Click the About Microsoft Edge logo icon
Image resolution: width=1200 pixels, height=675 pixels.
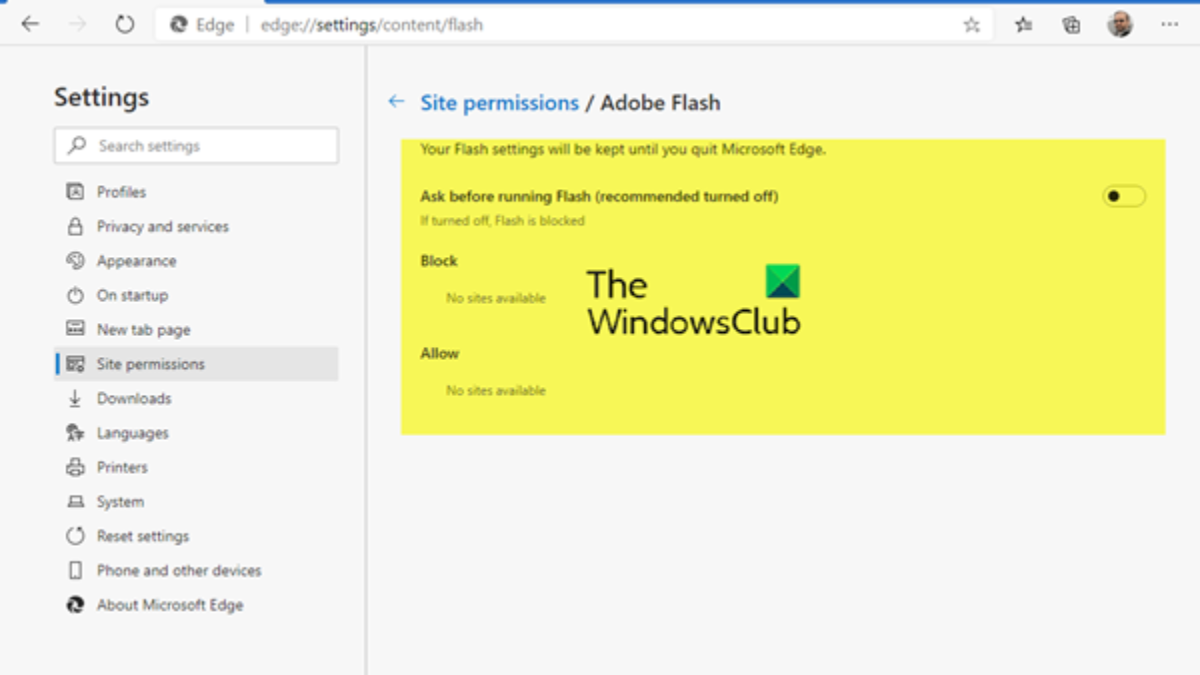coord(75,605)
